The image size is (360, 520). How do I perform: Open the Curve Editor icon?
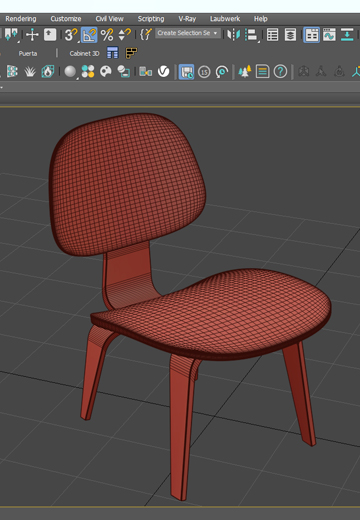click(329, 35)
